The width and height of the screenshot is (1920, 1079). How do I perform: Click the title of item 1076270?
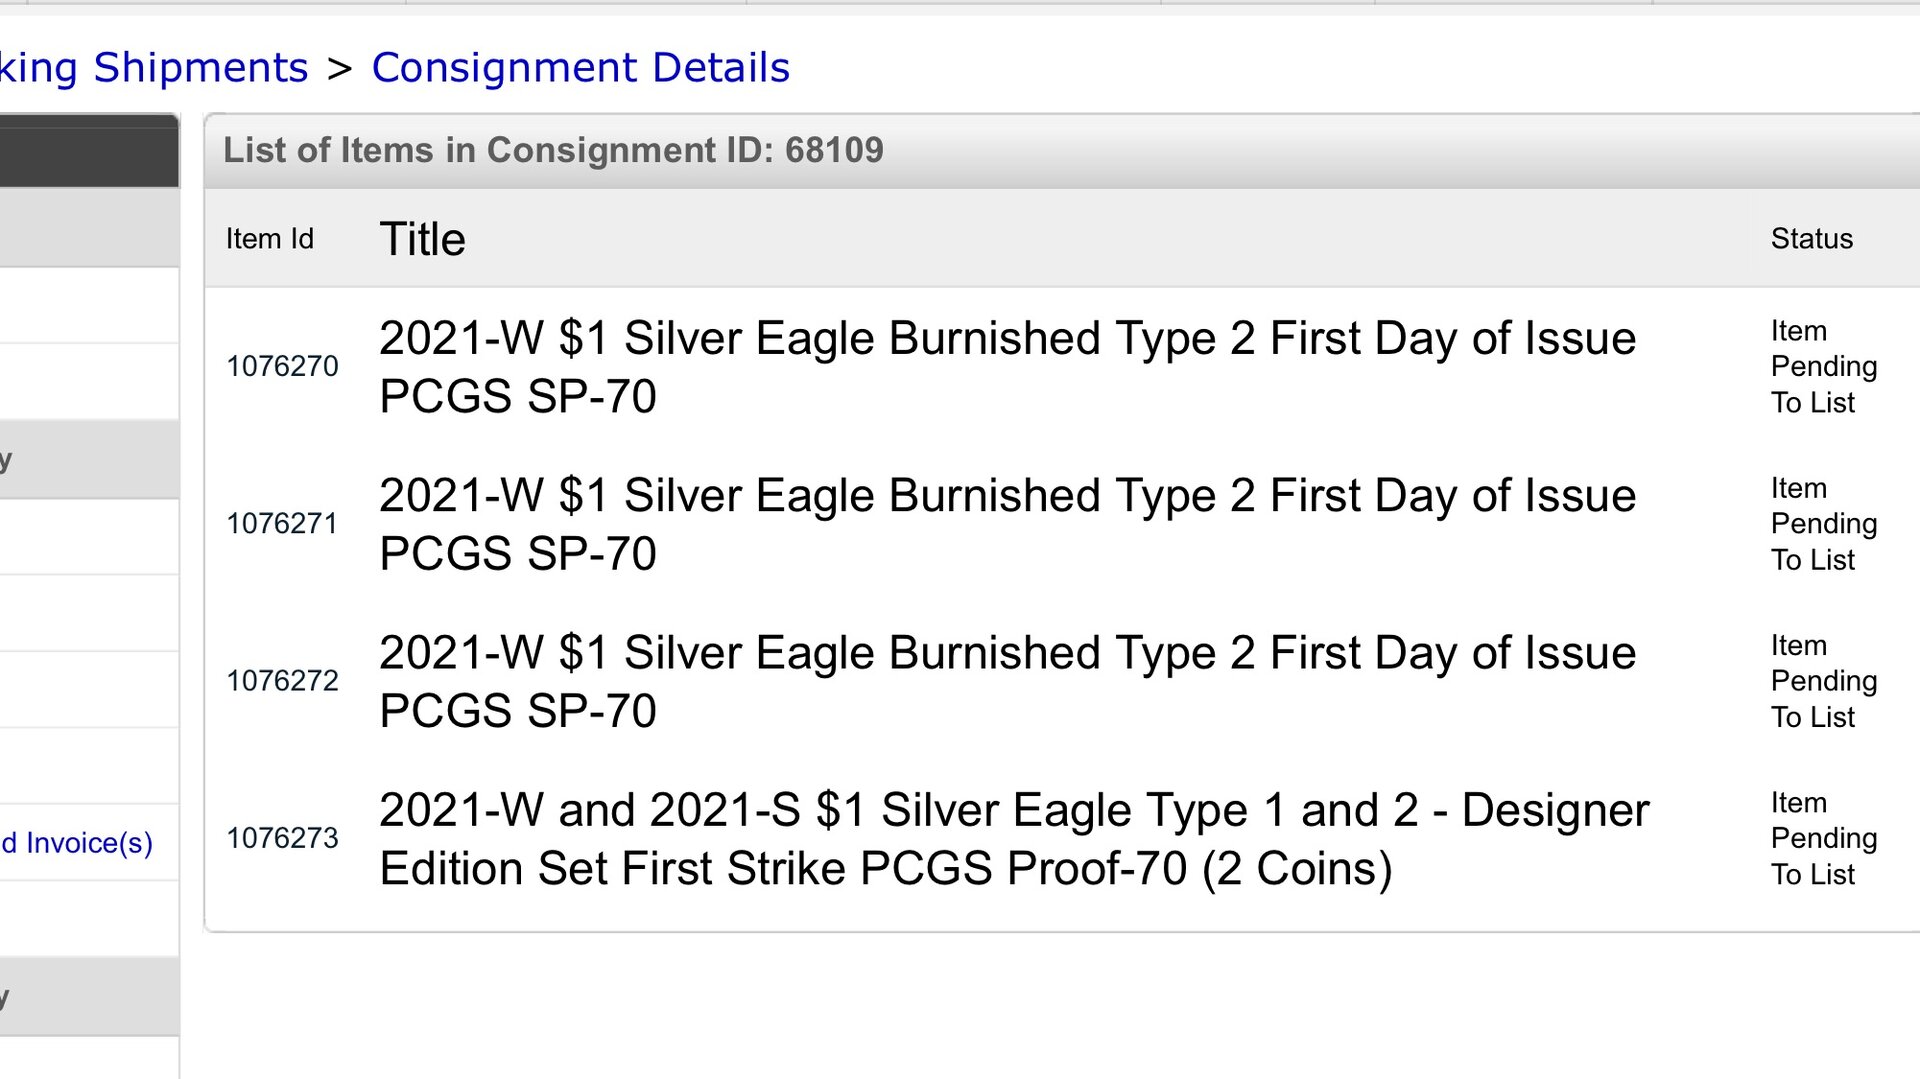1007,366
